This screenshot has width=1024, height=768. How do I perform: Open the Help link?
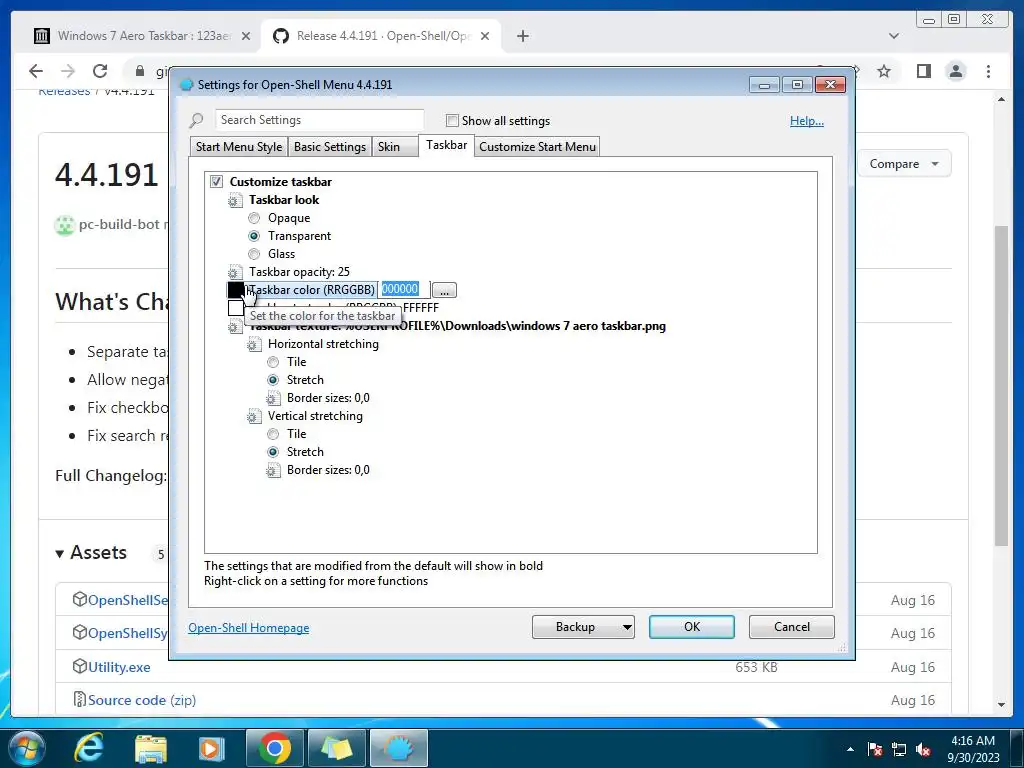(x=807, y=121)
